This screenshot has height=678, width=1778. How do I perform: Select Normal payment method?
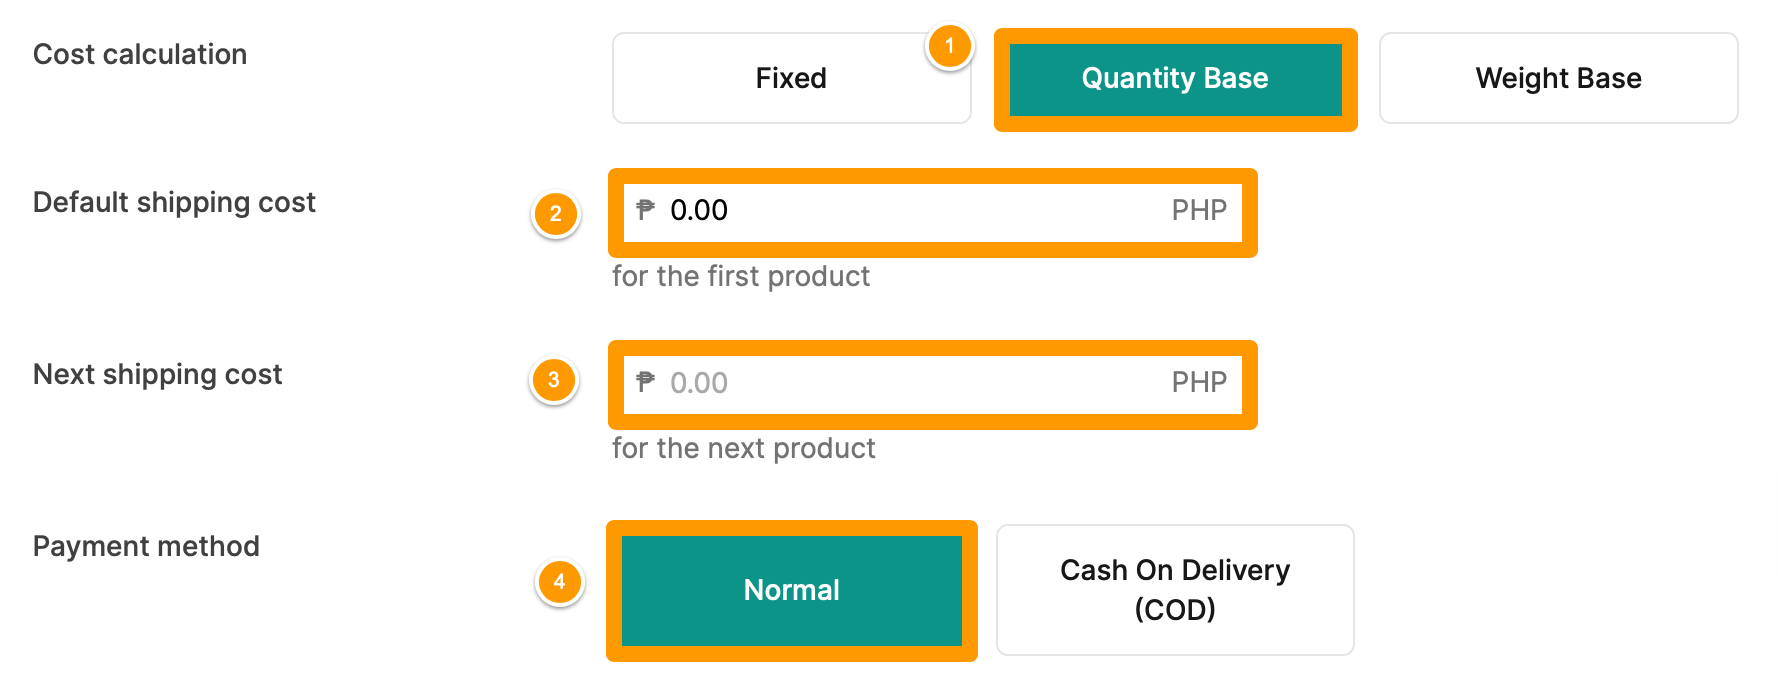click(791, 590)
